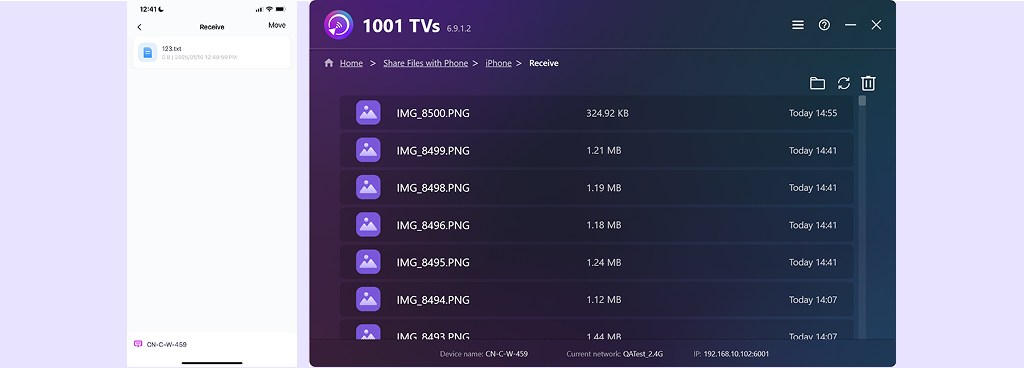Tap 123.txt file name on phone

point(172,48)
